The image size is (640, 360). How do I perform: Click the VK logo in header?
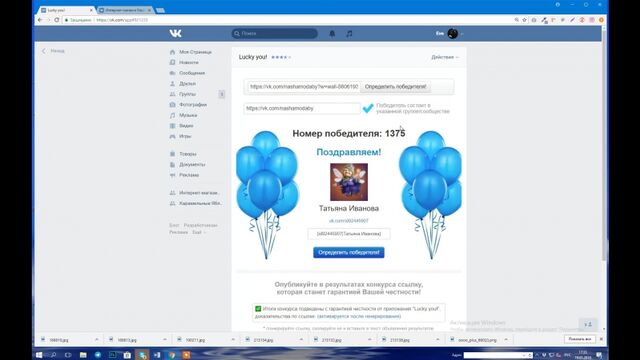pyautogui.click(x=176, y=33)
